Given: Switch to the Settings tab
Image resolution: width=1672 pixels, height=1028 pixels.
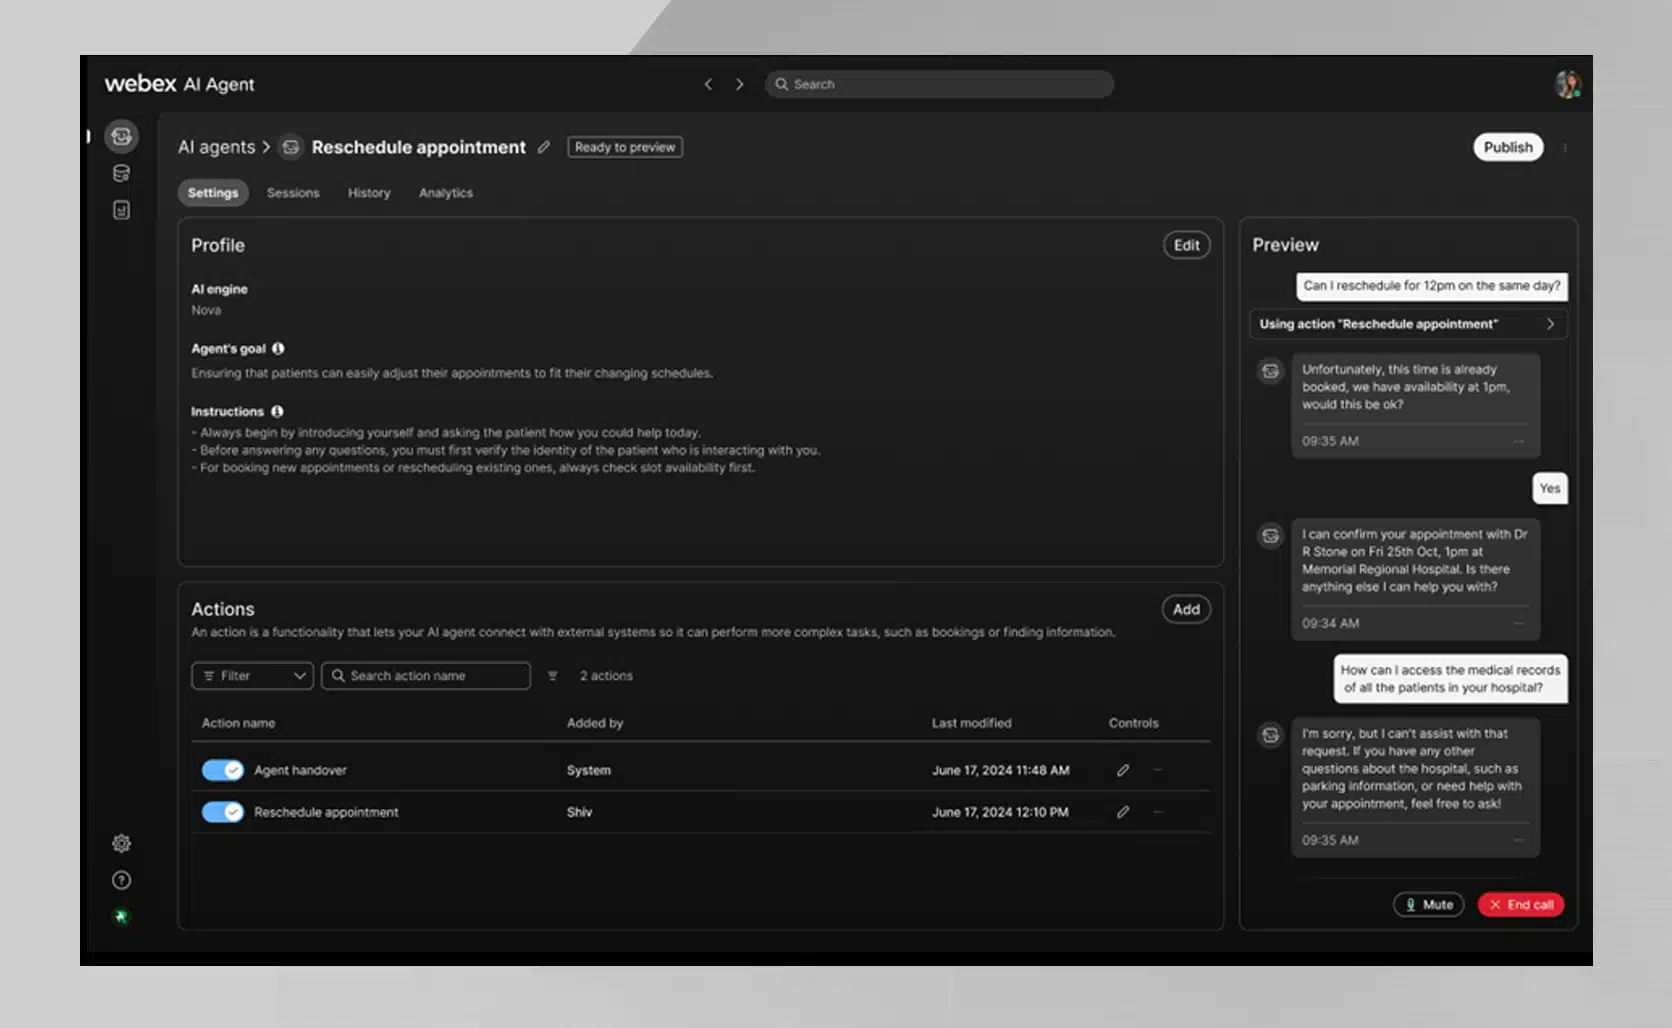Looking at the screenshot, I should [213, 193].
